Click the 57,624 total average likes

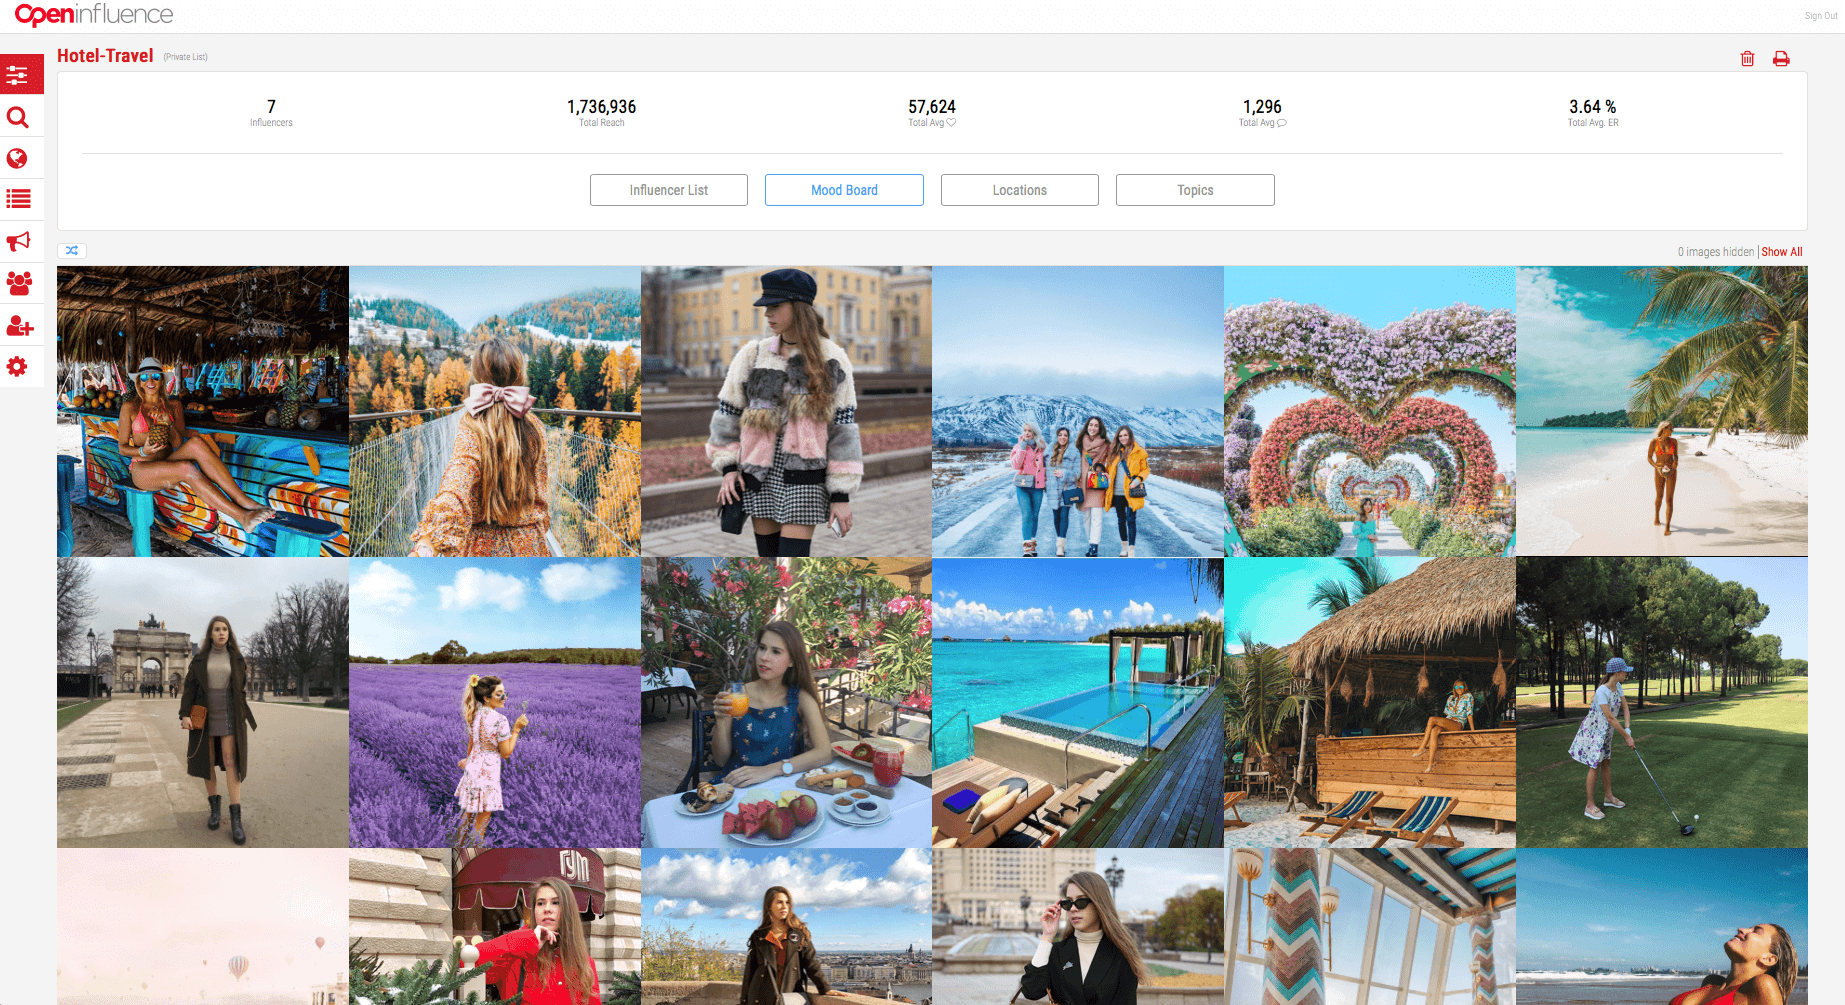click(x=932, y=107)
